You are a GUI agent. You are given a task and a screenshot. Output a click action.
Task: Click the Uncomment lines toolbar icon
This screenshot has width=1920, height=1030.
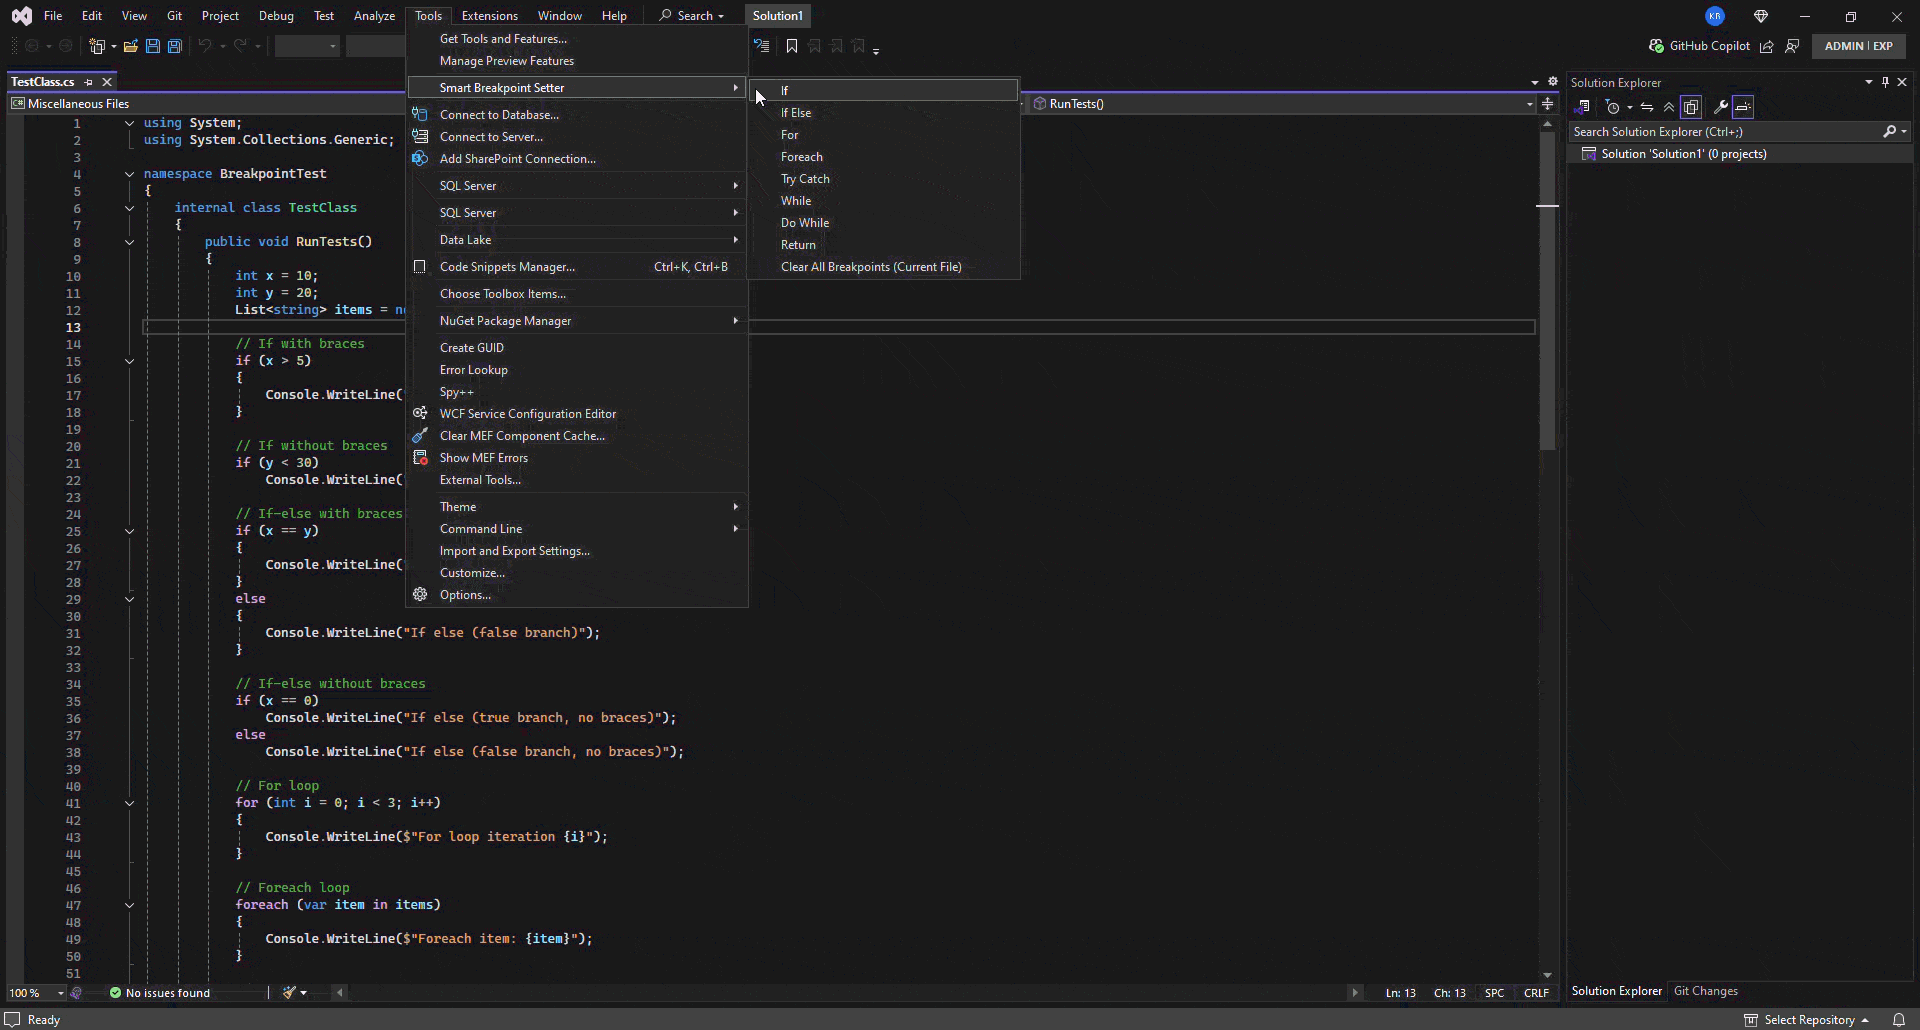762,46
